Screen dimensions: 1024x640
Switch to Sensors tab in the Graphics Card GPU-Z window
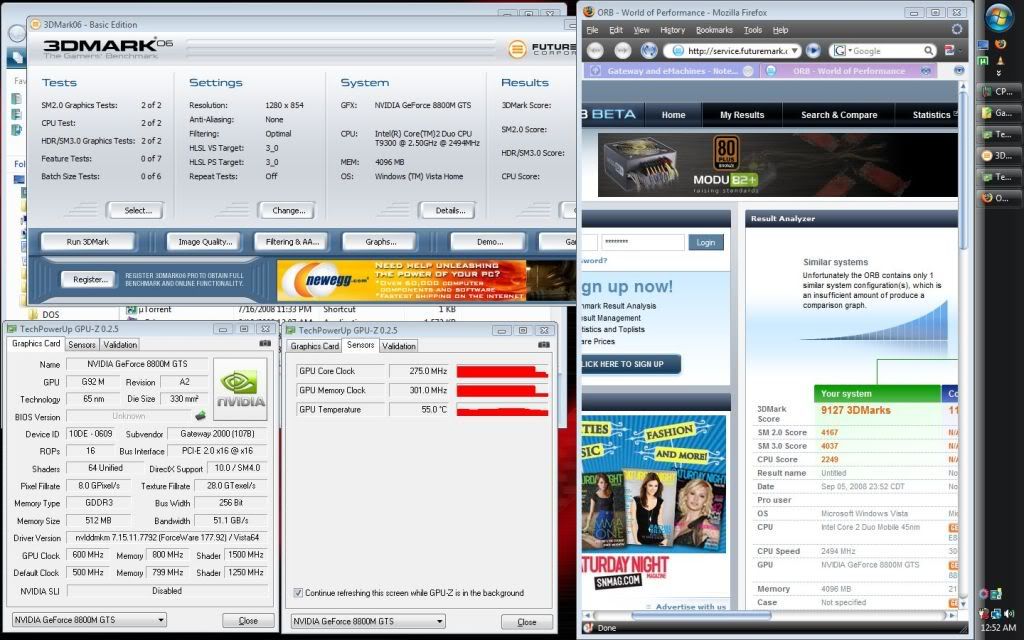pyautogui.click(x=82, y=344)
